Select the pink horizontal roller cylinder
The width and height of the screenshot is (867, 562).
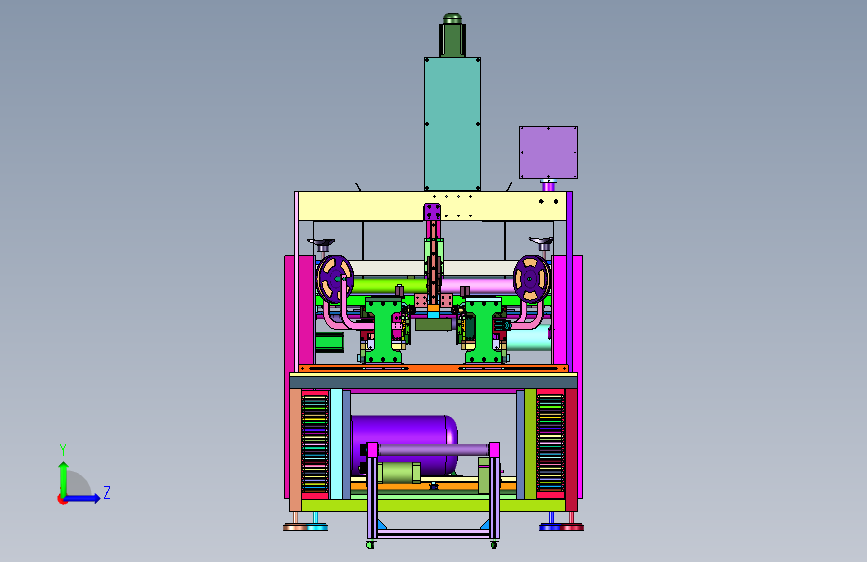click(479, 286)
